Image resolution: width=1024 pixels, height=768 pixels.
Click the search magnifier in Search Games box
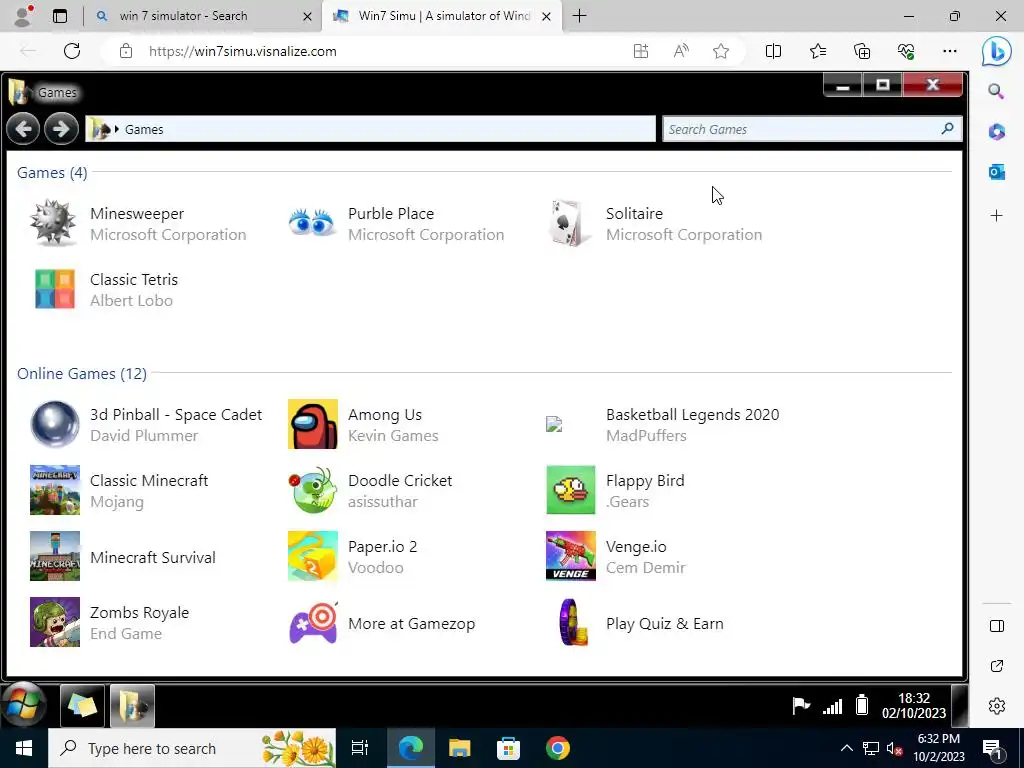(947, 129)
